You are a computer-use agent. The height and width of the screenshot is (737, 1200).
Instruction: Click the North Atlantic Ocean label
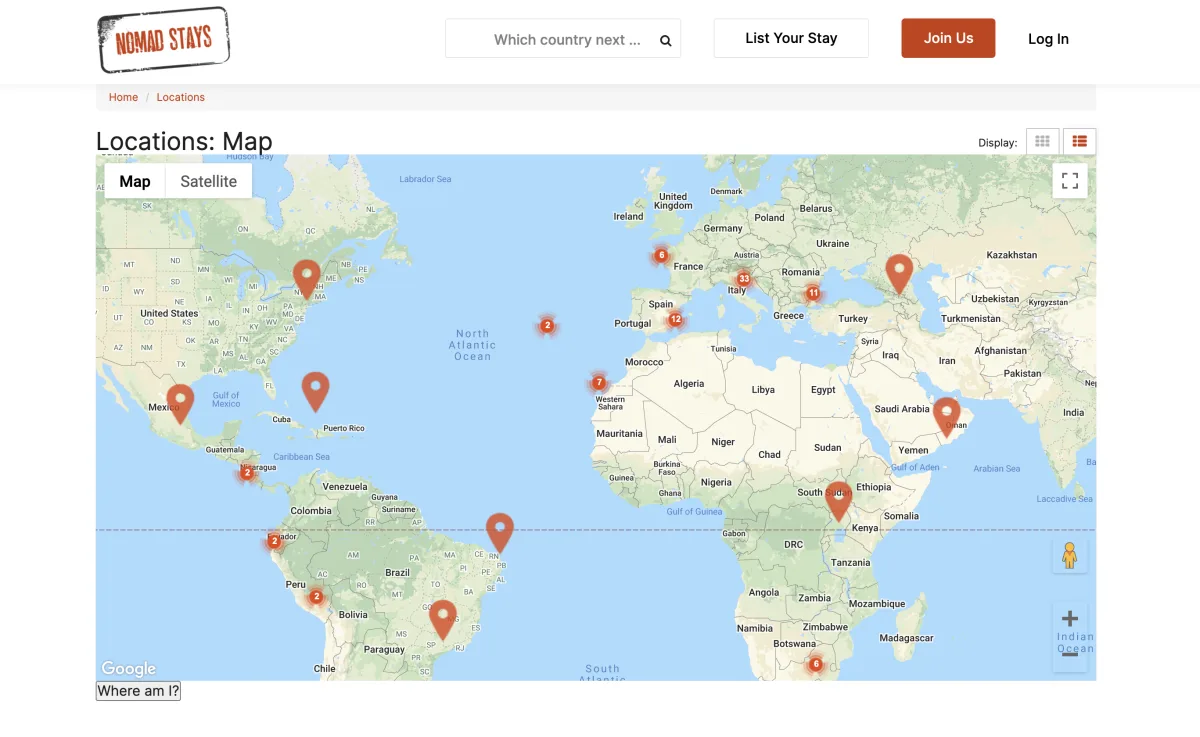click(472, 345)
